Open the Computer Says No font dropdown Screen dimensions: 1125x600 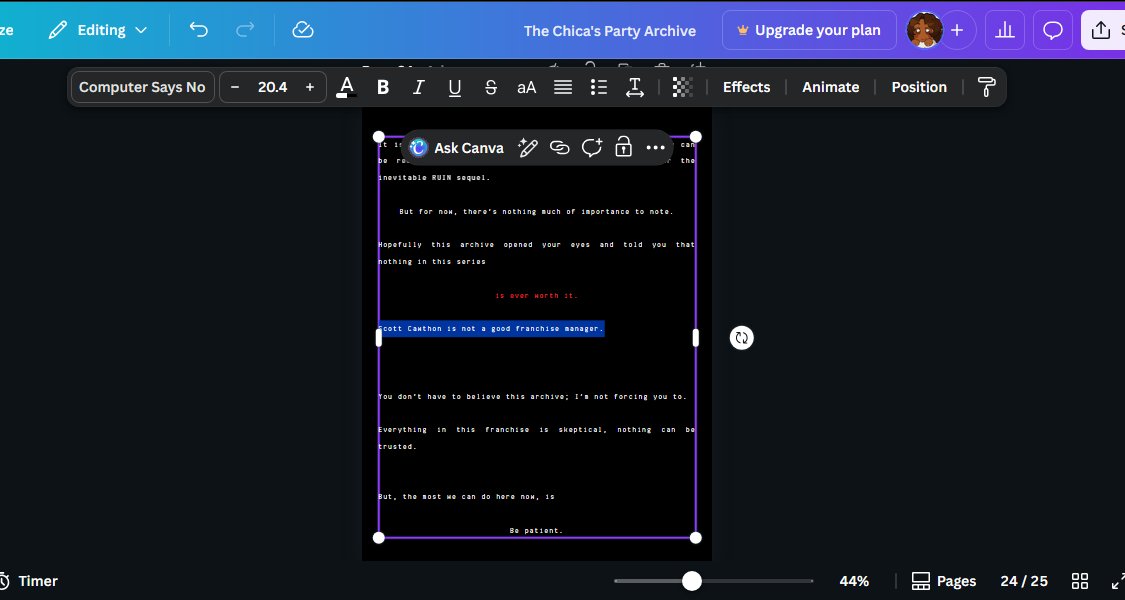pyautogui.click(x=142, y=87)
